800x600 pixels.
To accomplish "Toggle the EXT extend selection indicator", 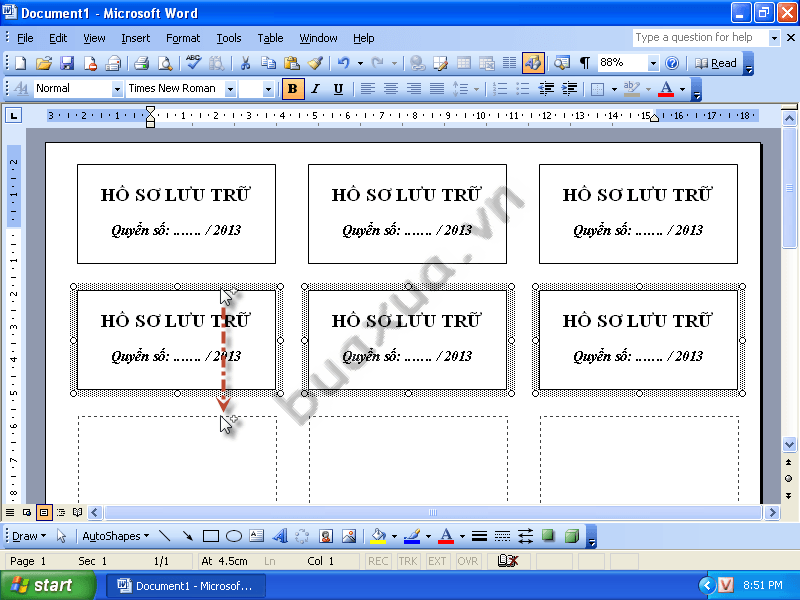I will click(437, 561).
